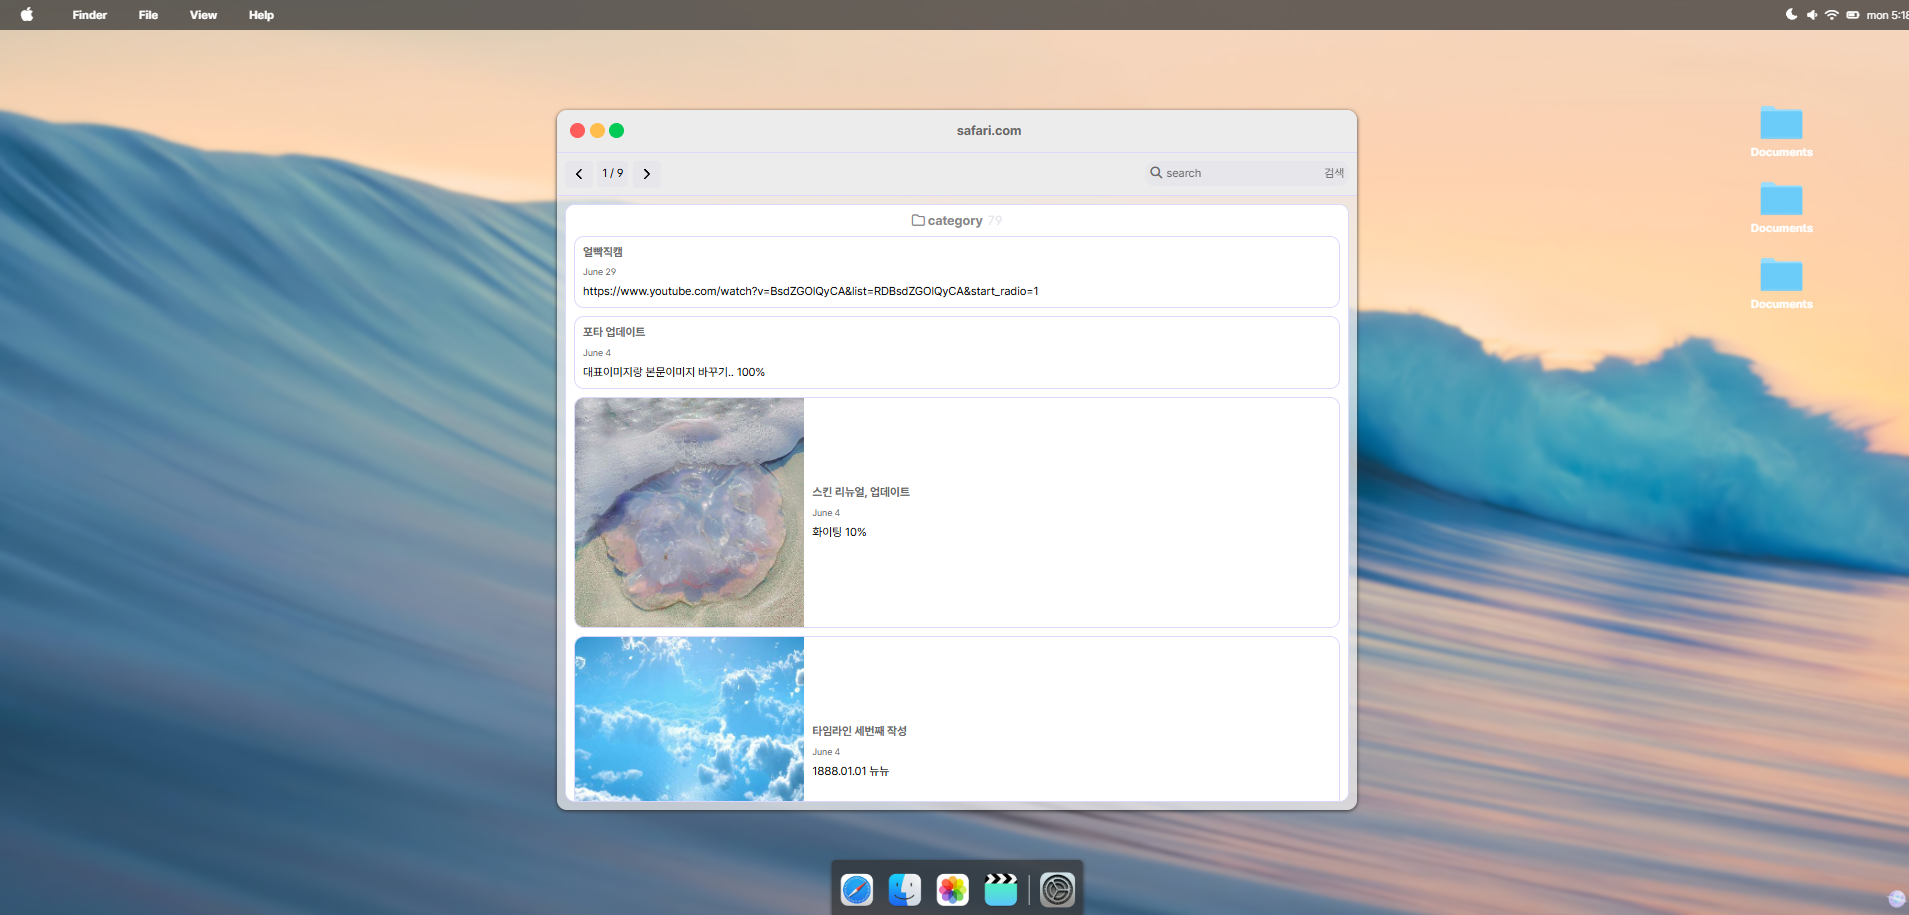Open the 포타 업데이트 post title
This screenshot has height=915, width=1909.
614,332
